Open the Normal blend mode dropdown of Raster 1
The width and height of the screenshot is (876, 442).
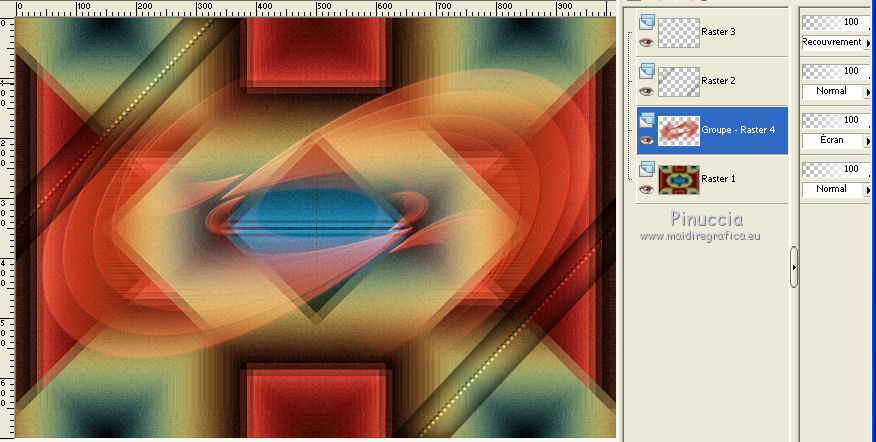pyautogui.click(x=836, y=189)
